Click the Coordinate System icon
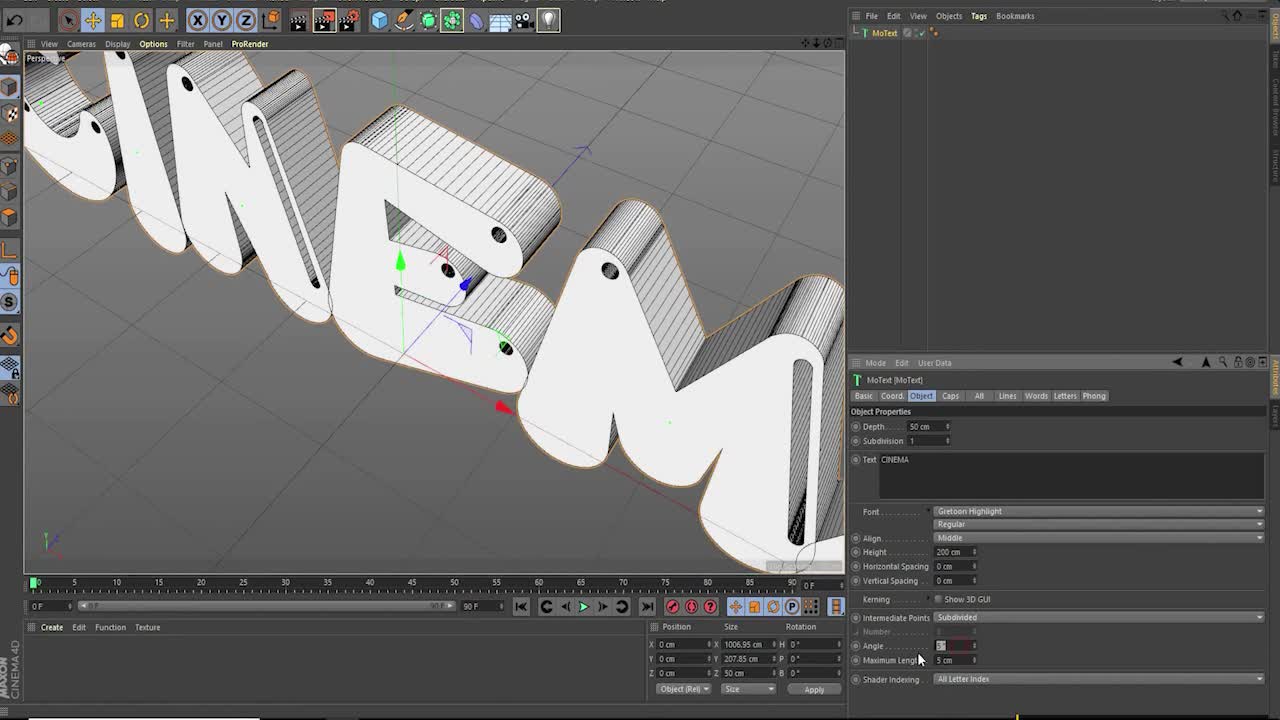 pyautogui.click(x=271, y=20)
